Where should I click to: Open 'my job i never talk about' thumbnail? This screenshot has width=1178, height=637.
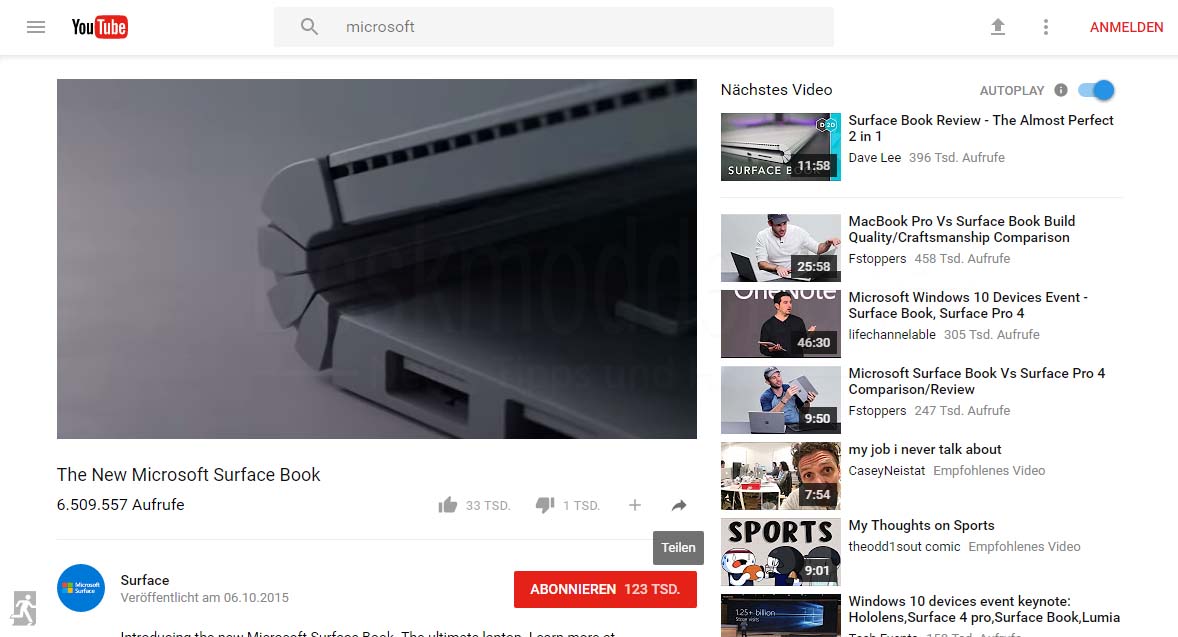coord(781,476)
